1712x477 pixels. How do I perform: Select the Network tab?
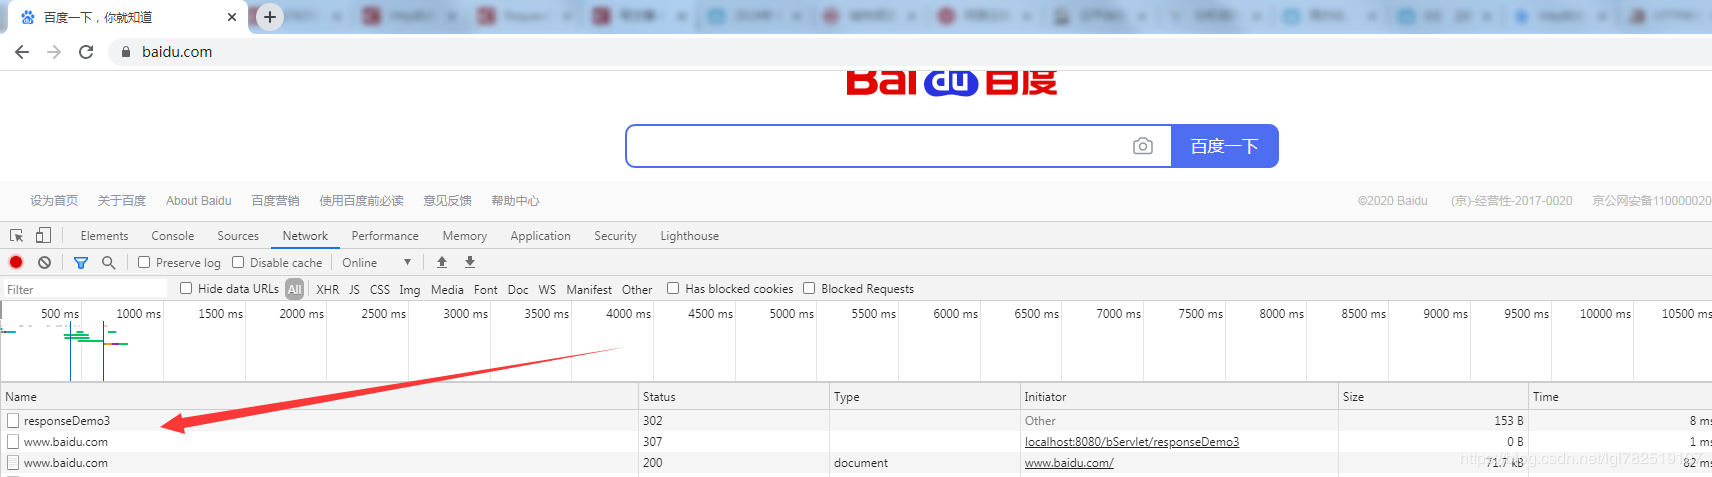click(x=305, y=236)
